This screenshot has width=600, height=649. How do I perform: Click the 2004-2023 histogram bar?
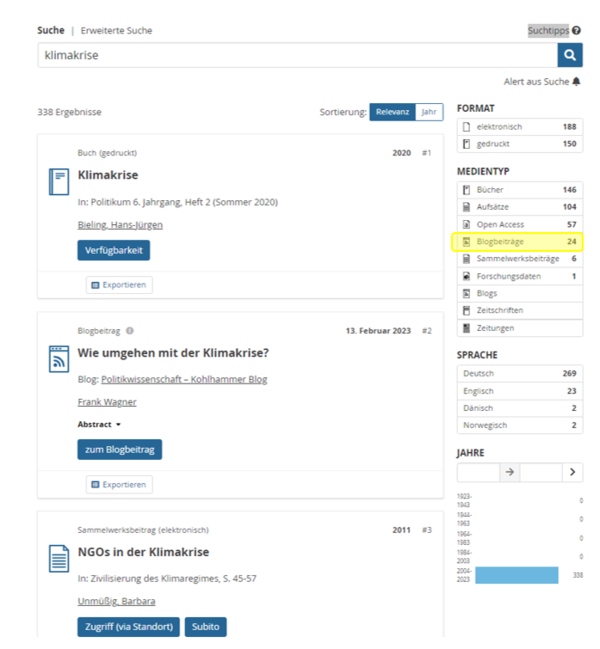tap(516, 575)
